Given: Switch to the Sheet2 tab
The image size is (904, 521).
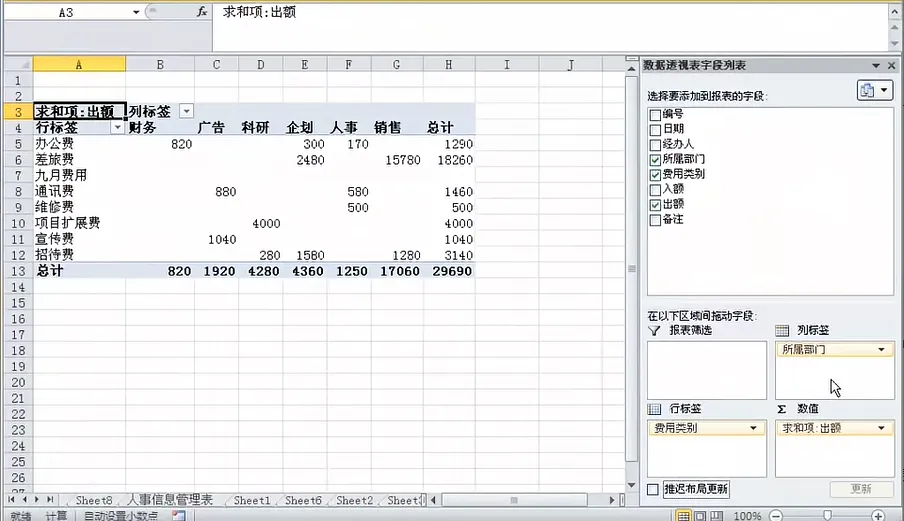Looking at the screenshot, I should [355, 500].
